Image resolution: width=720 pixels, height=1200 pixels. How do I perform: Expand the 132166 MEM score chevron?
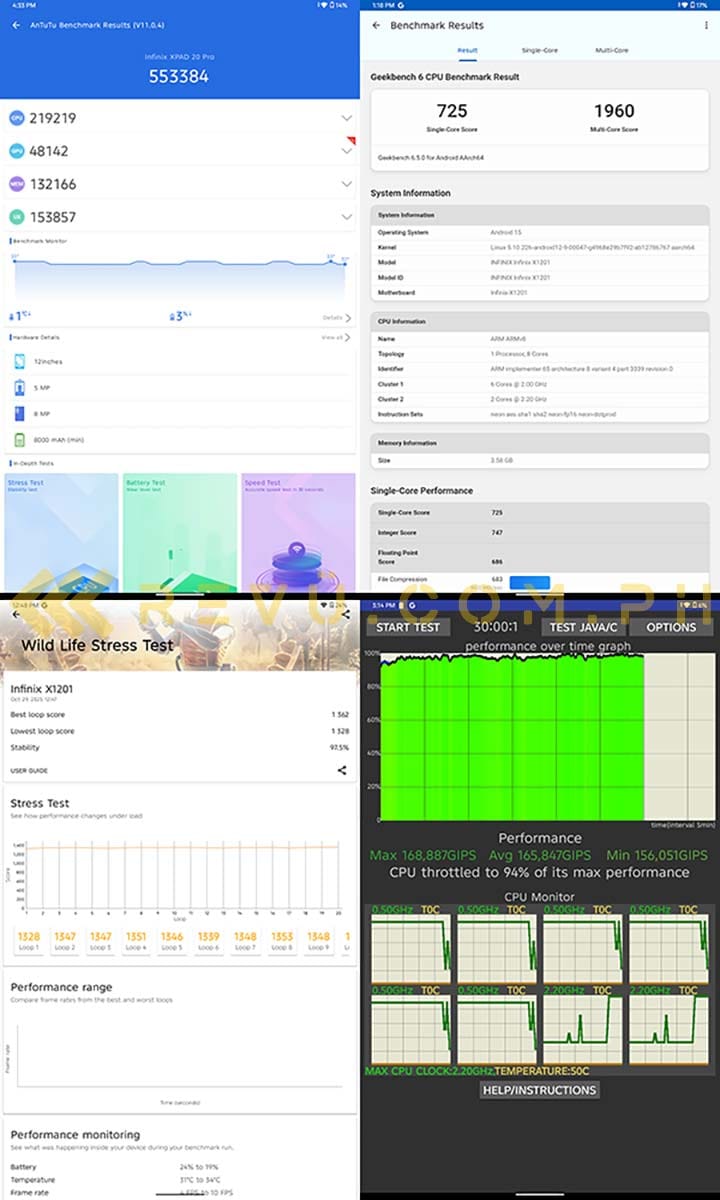[x=346, y=184]
